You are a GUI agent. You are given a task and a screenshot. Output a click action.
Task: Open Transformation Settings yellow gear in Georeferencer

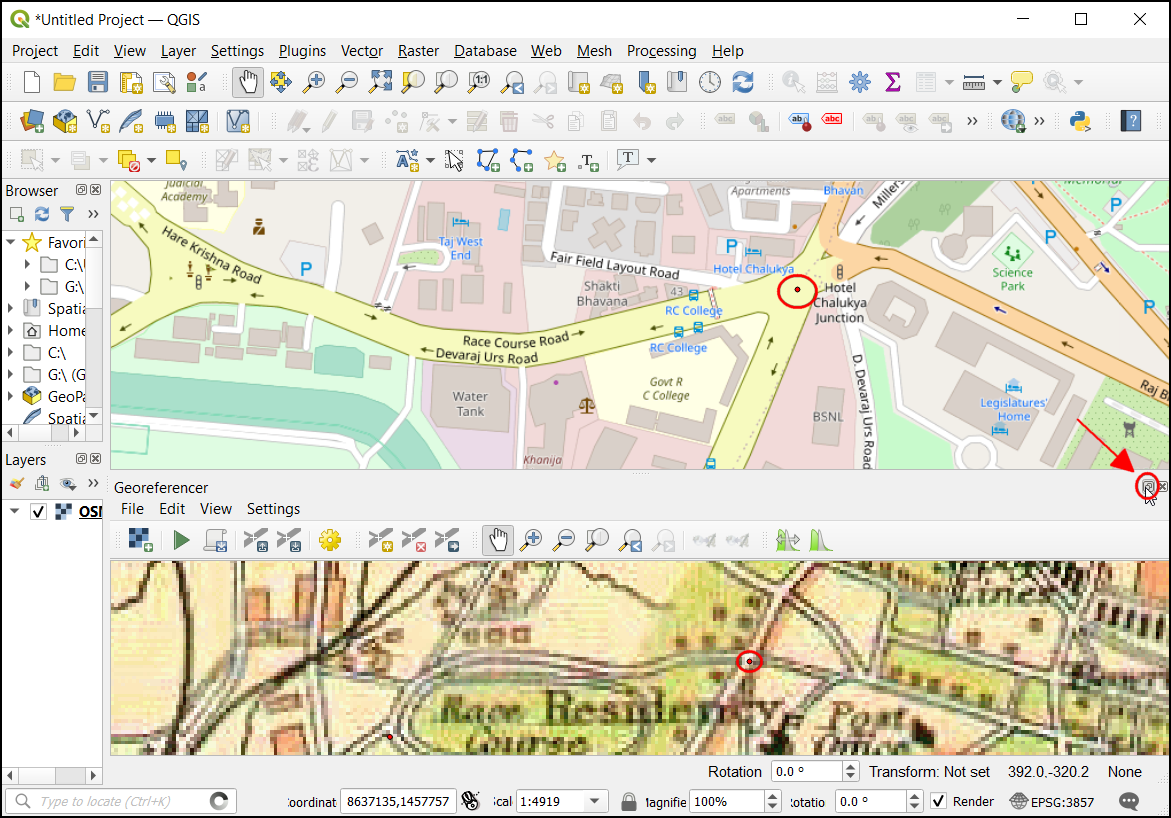pyautogui.click(x=329, y=539)
